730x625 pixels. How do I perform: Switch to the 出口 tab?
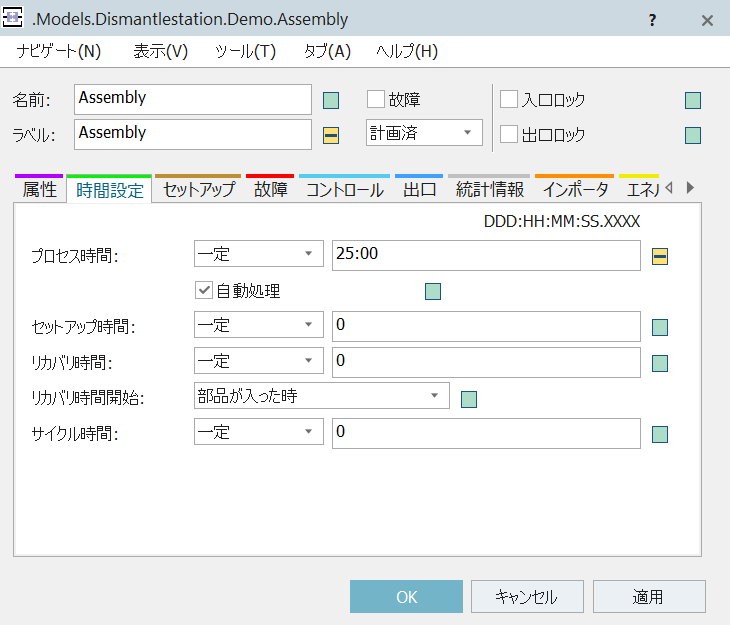click(419, 190)
